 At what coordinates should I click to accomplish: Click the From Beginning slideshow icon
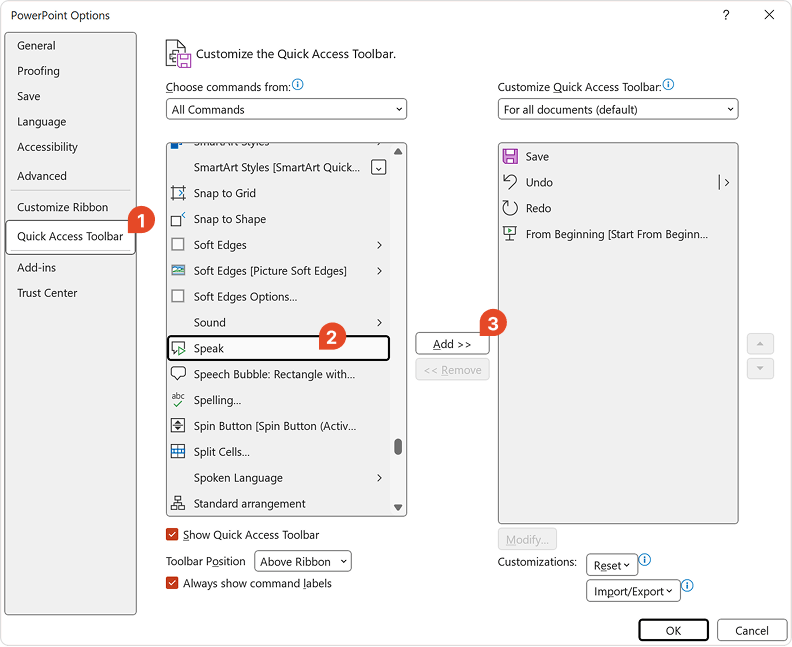click(x=510, y=233)
